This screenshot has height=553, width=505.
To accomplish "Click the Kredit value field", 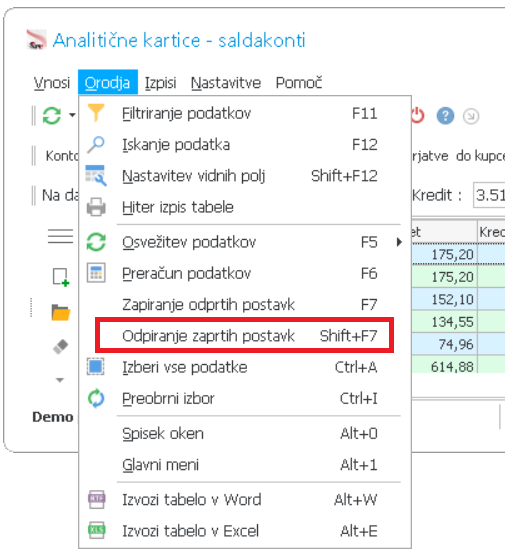I will click(489, 195).
